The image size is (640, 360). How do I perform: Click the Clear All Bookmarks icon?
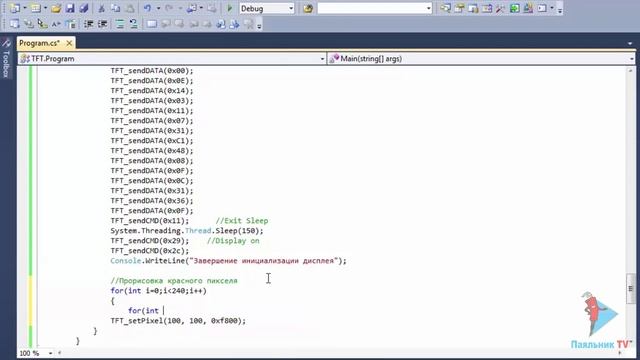pos(249,24)
